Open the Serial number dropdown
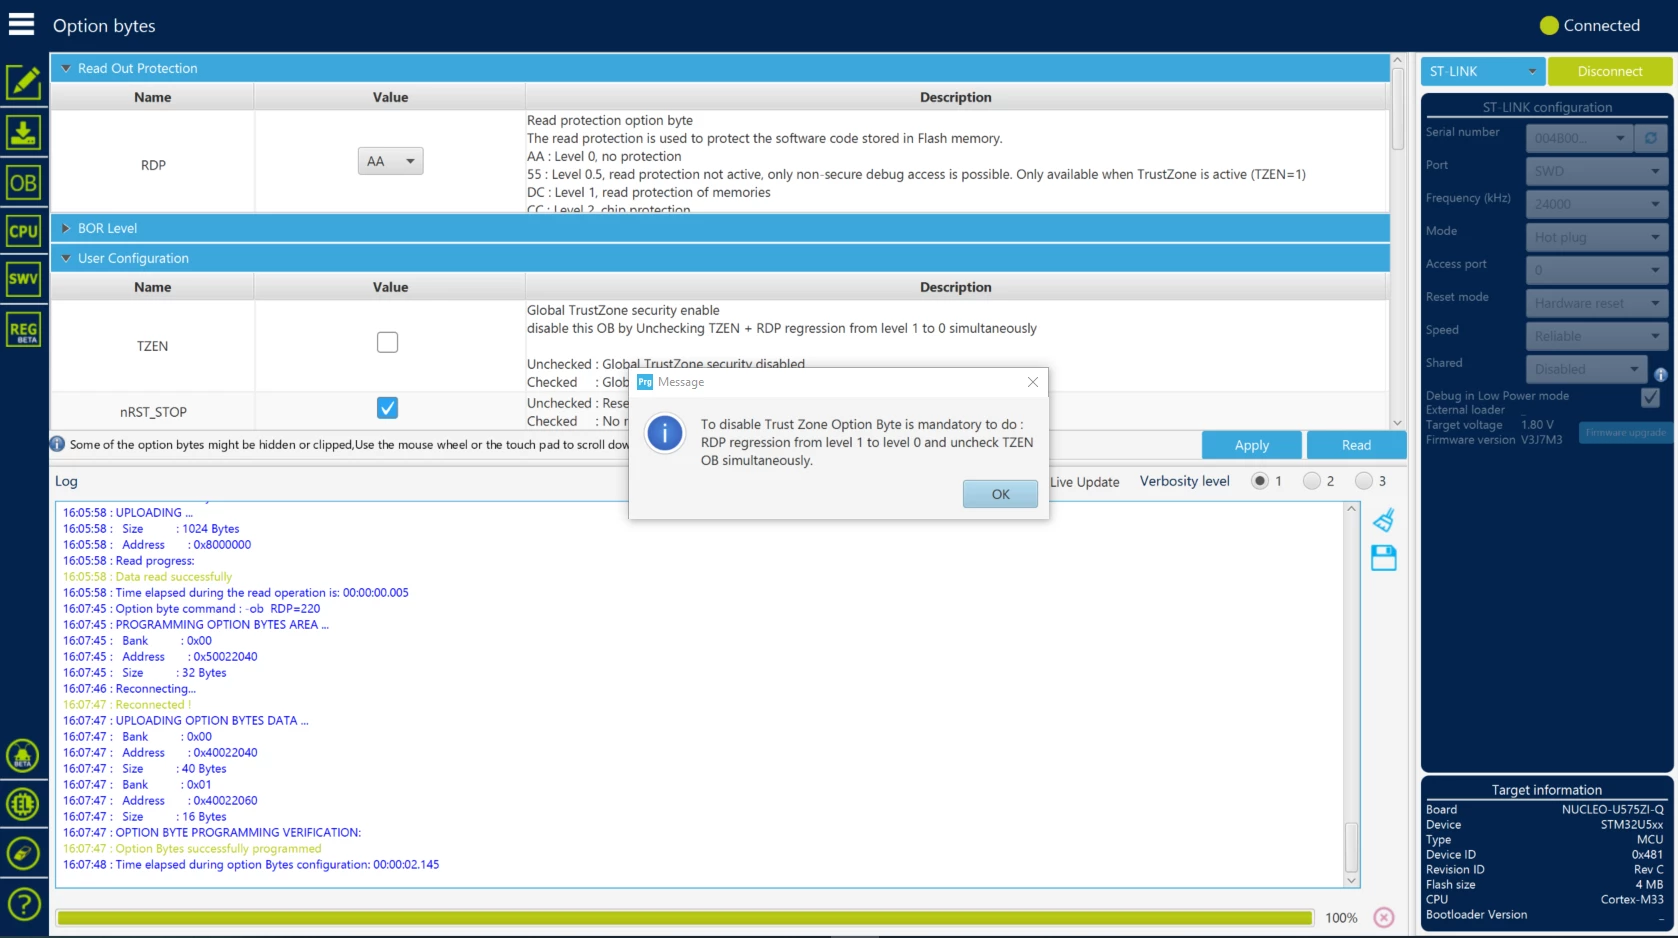1678x938 pixels. point(1579,138)
